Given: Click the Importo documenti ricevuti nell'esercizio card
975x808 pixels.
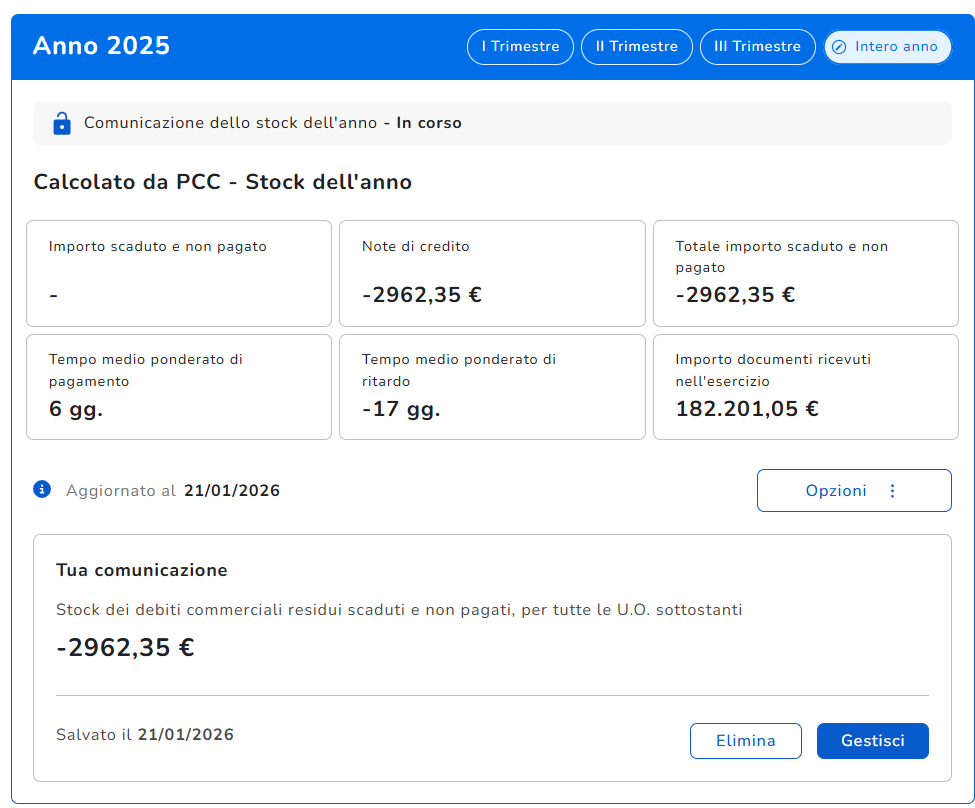Looking at the screenshot, I should (x=805, y=387).
